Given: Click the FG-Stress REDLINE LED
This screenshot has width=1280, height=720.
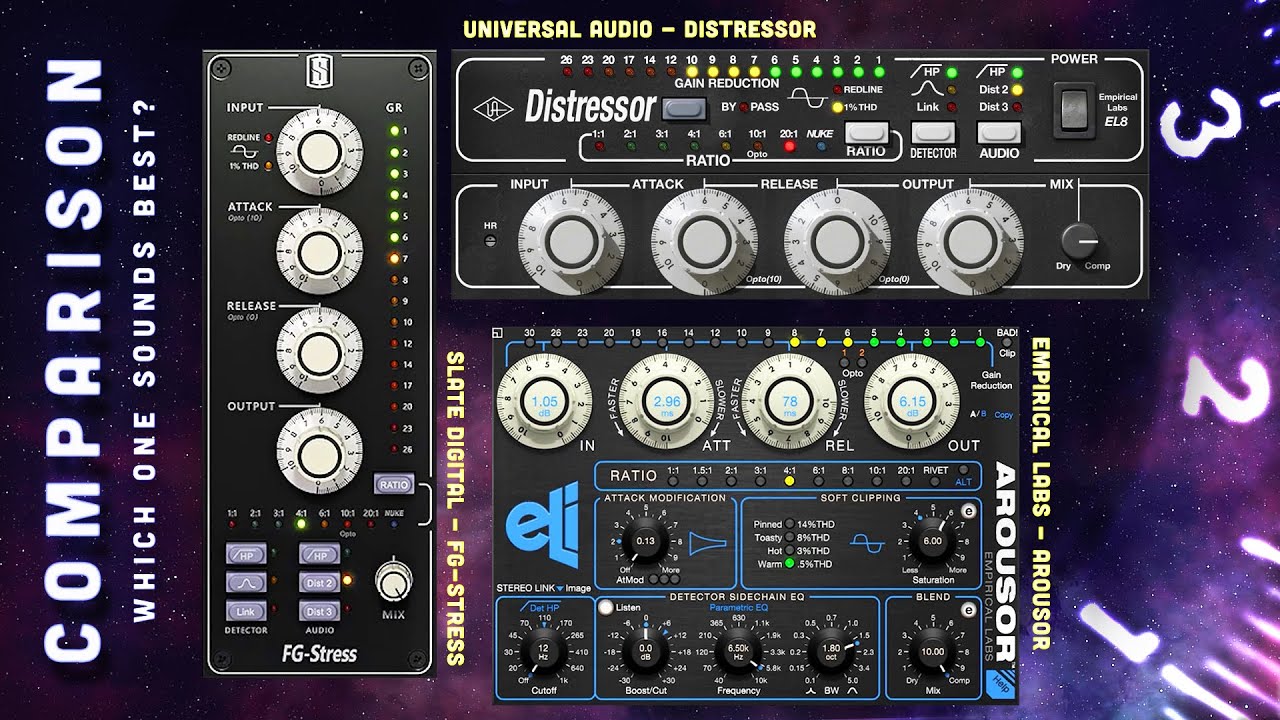Looking at the screenshot, I should click(270, 136).
